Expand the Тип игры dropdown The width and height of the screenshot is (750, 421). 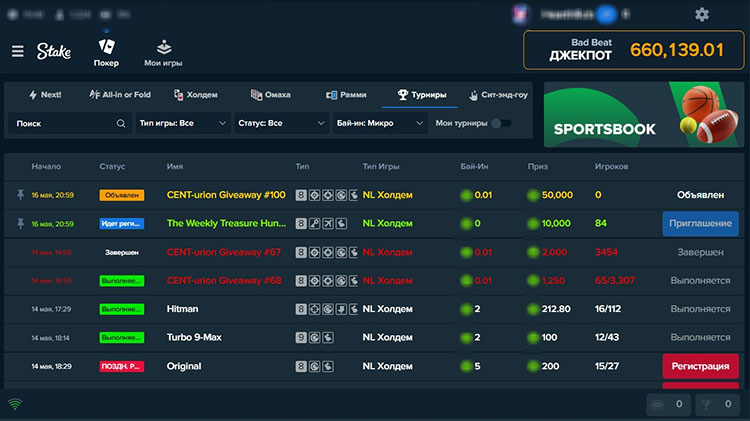pos(182,123)
